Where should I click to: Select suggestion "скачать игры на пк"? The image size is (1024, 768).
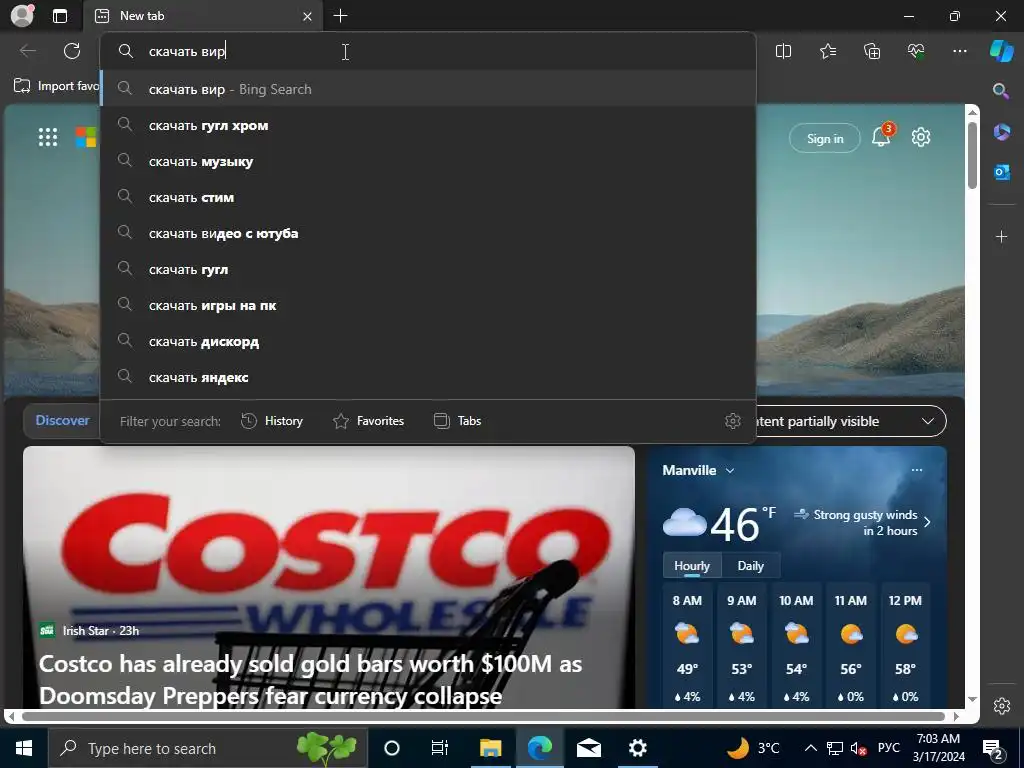428,305
